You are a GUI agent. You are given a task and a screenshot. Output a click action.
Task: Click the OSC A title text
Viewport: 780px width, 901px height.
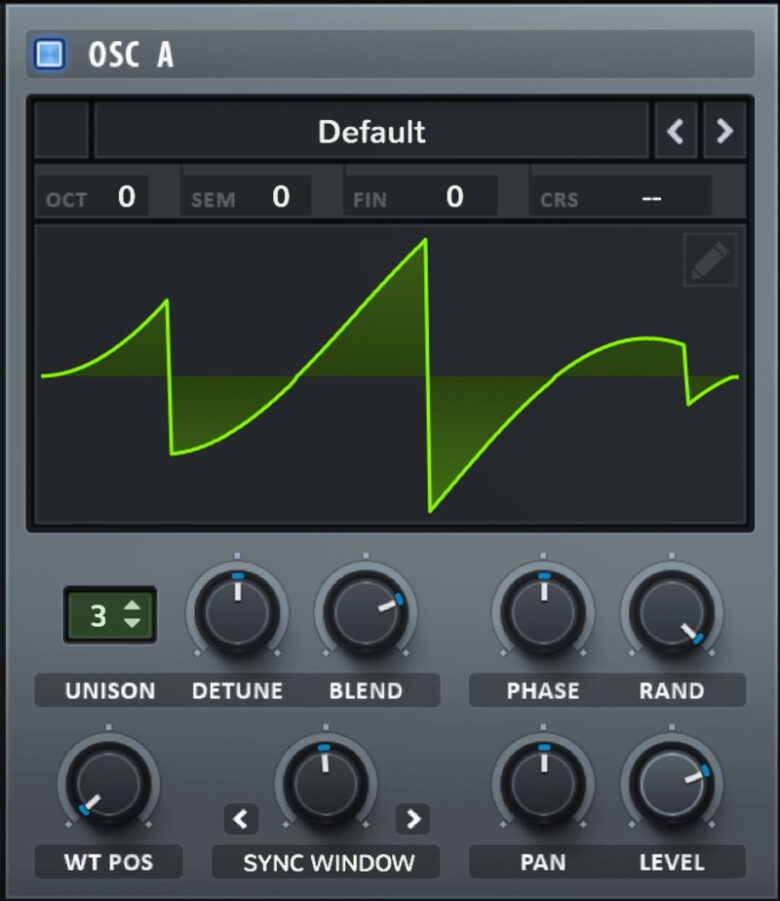click(130, 55)
